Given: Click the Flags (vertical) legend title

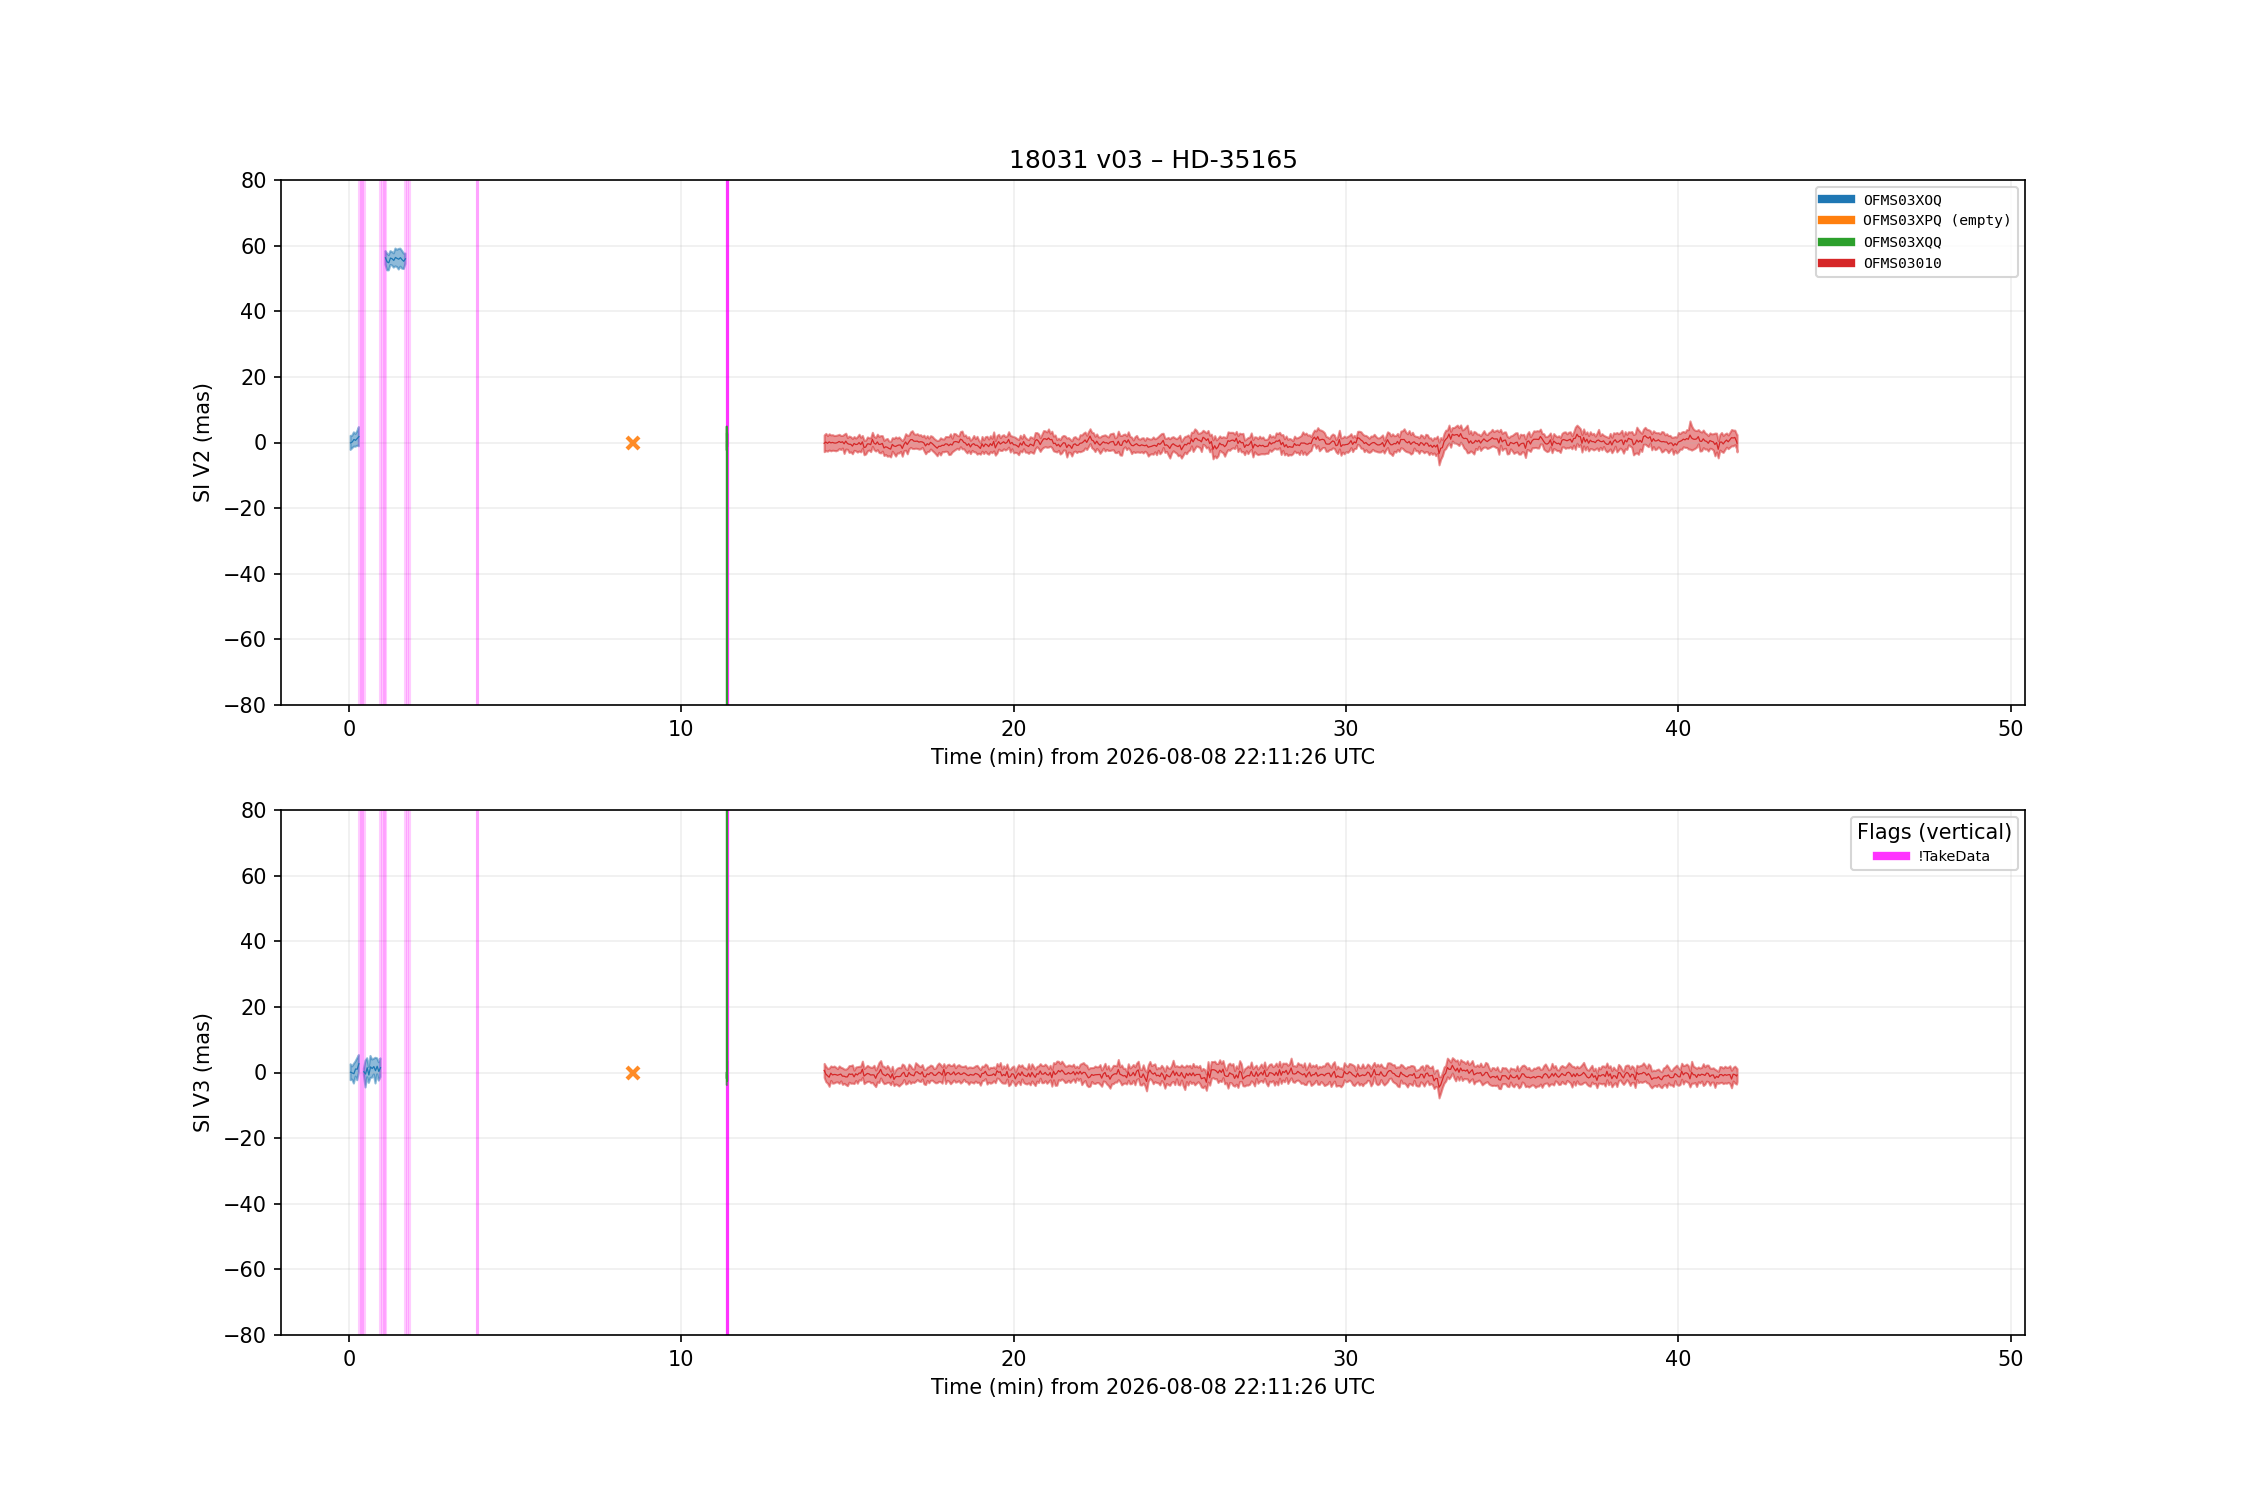Looking at the screenshot, I should 1934,832.
